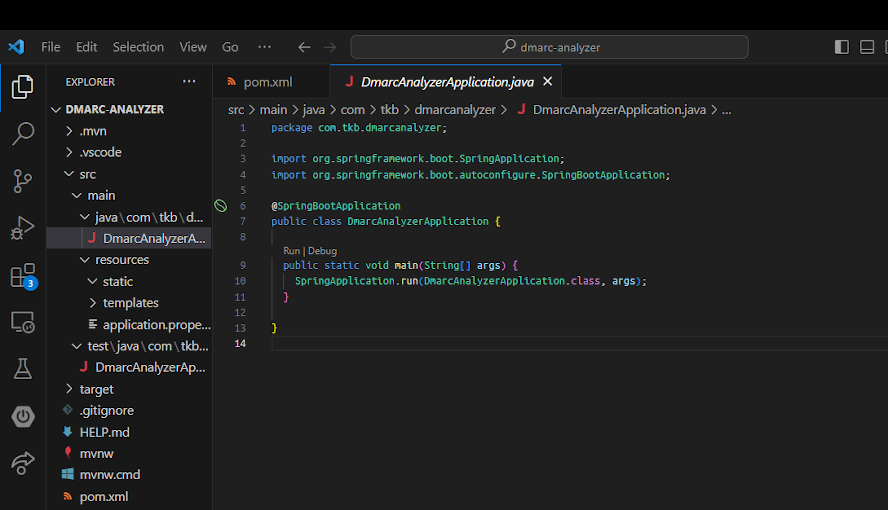888x510 pixels.
Task: Open the Edit menu
Action: (87, 47)
